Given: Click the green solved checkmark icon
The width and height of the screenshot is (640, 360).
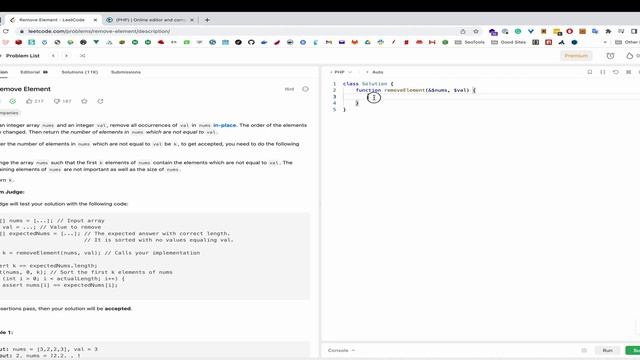Looking at the screenshot, I should pyautogui.click(x=13, y=101).
